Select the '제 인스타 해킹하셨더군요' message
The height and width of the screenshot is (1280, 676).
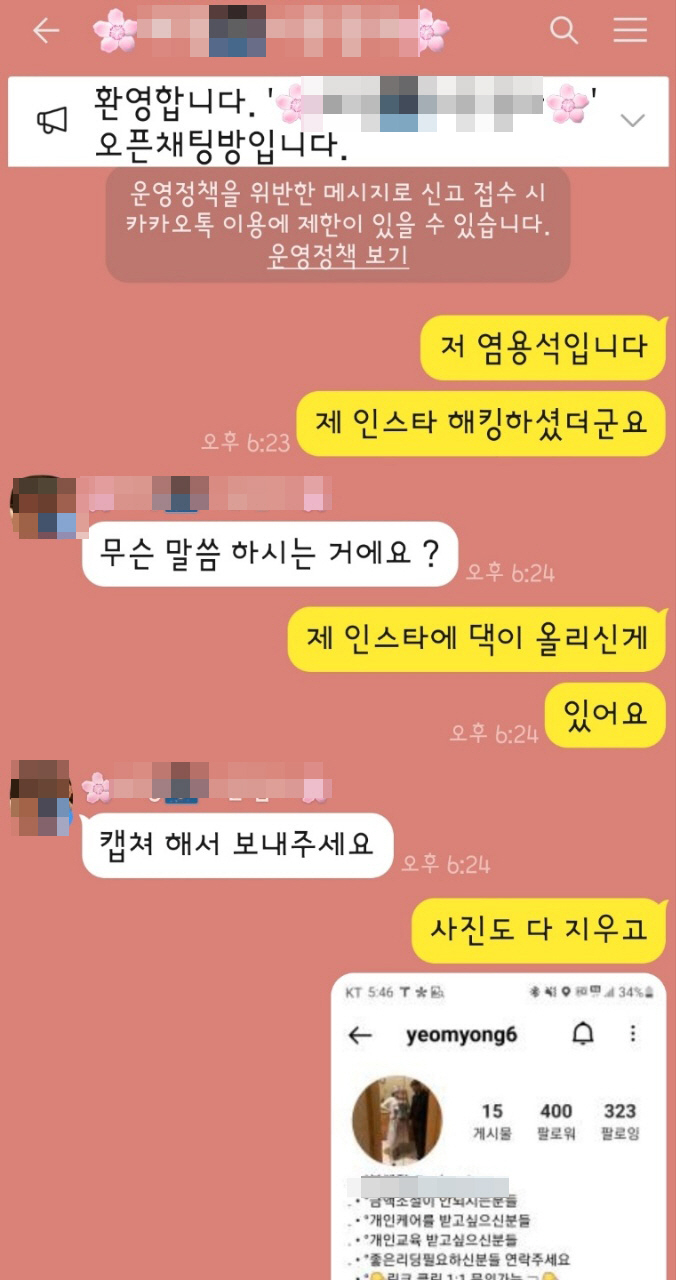(481, 423)
